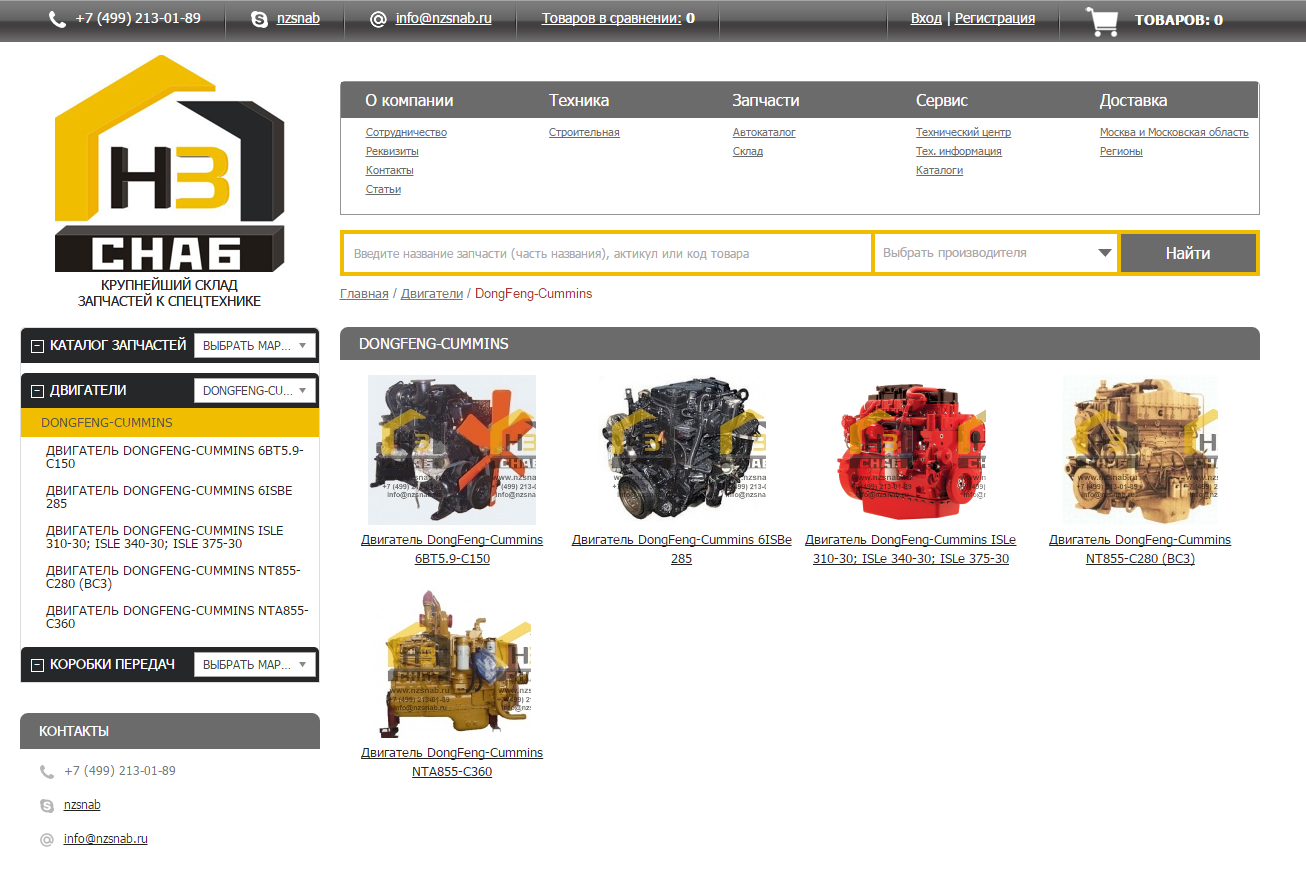Open the Техника menu
1306x886 pixels.
pyautogui.click(x=579, y=100)
